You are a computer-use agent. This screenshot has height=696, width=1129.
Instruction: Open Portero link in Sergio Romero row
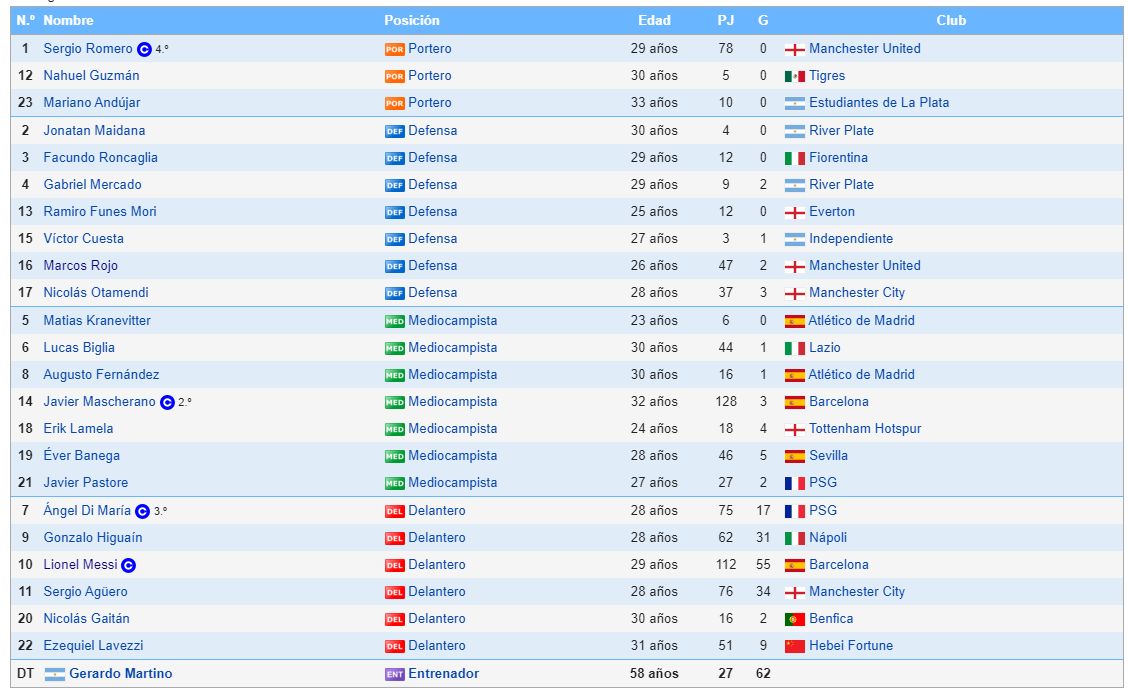(430, 48)
